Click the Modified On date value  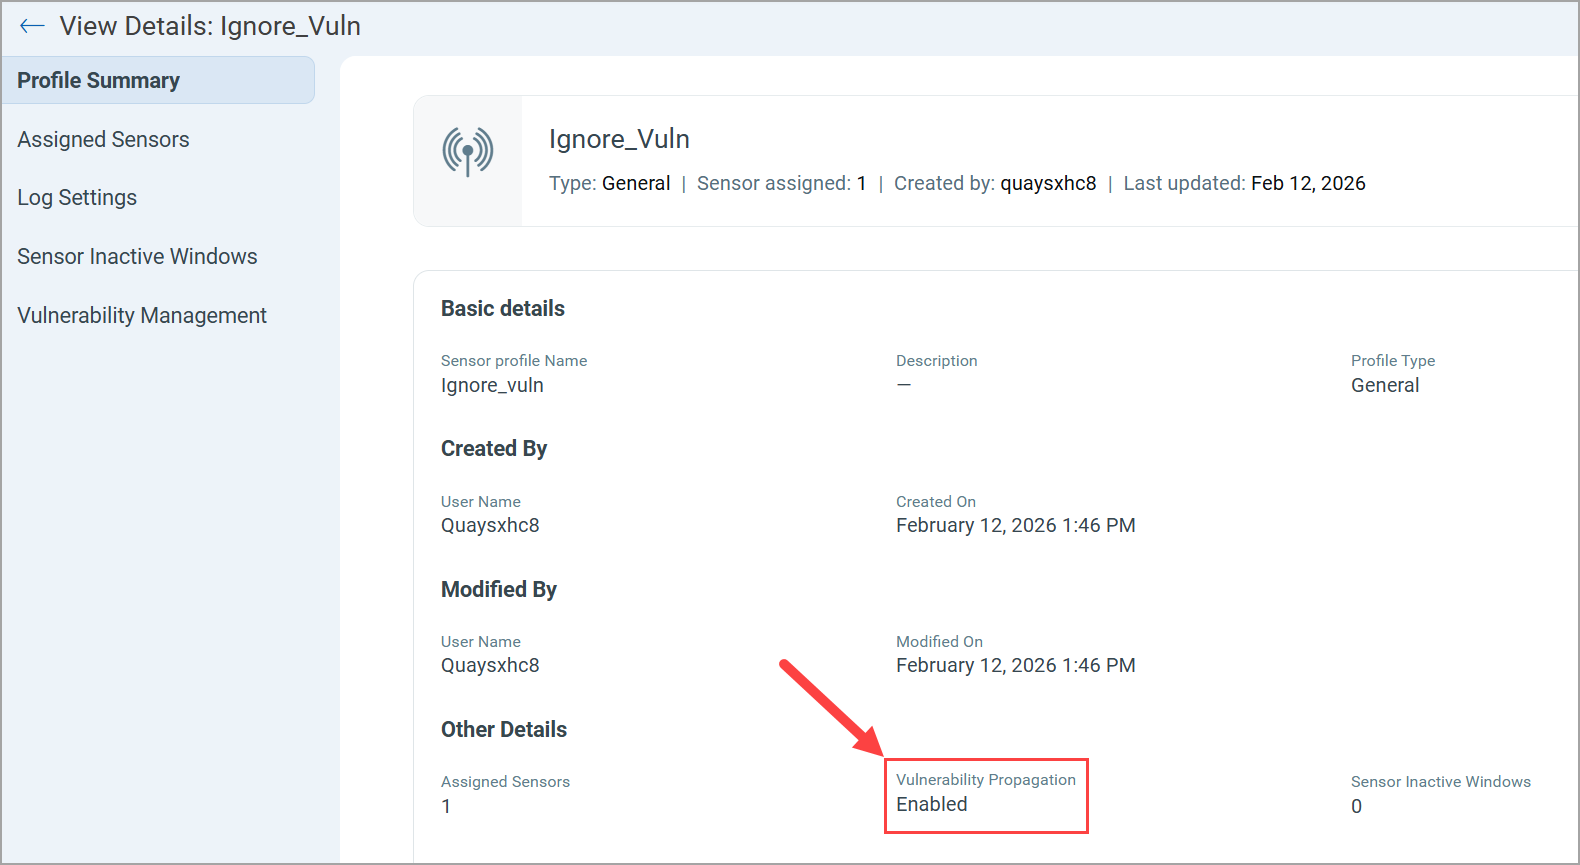click(x=1015, y=665)
